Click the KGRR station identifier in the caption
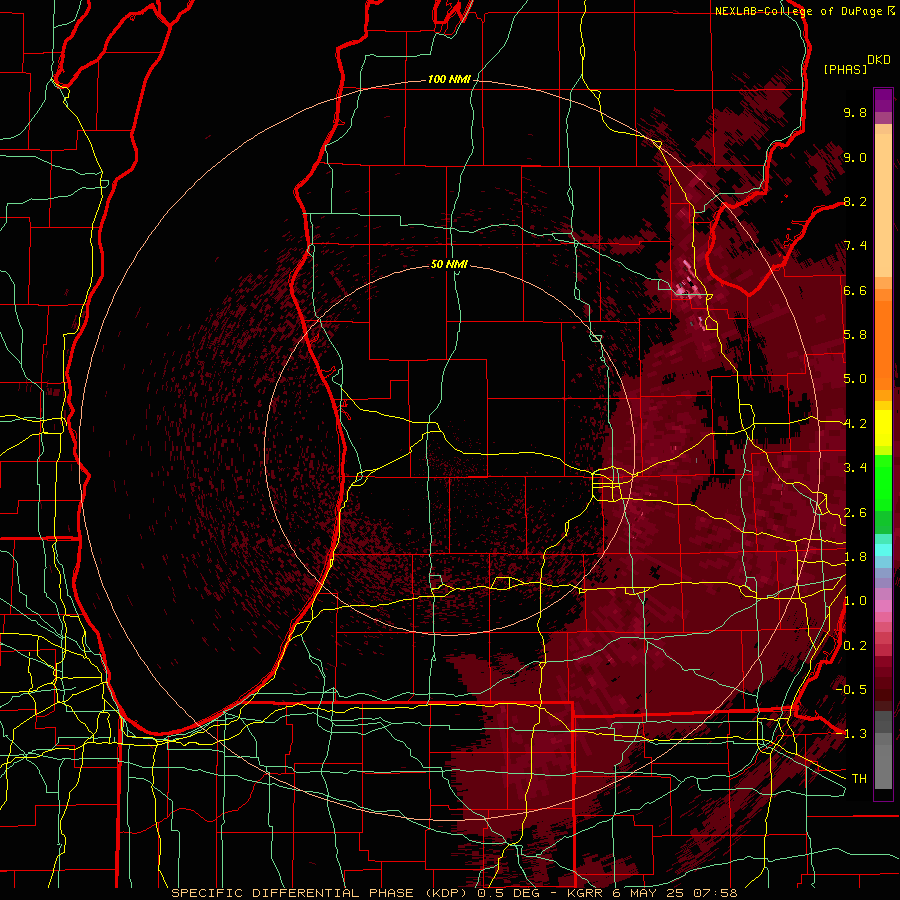Viewport: 900px width, 900px height. coord(584,893)
